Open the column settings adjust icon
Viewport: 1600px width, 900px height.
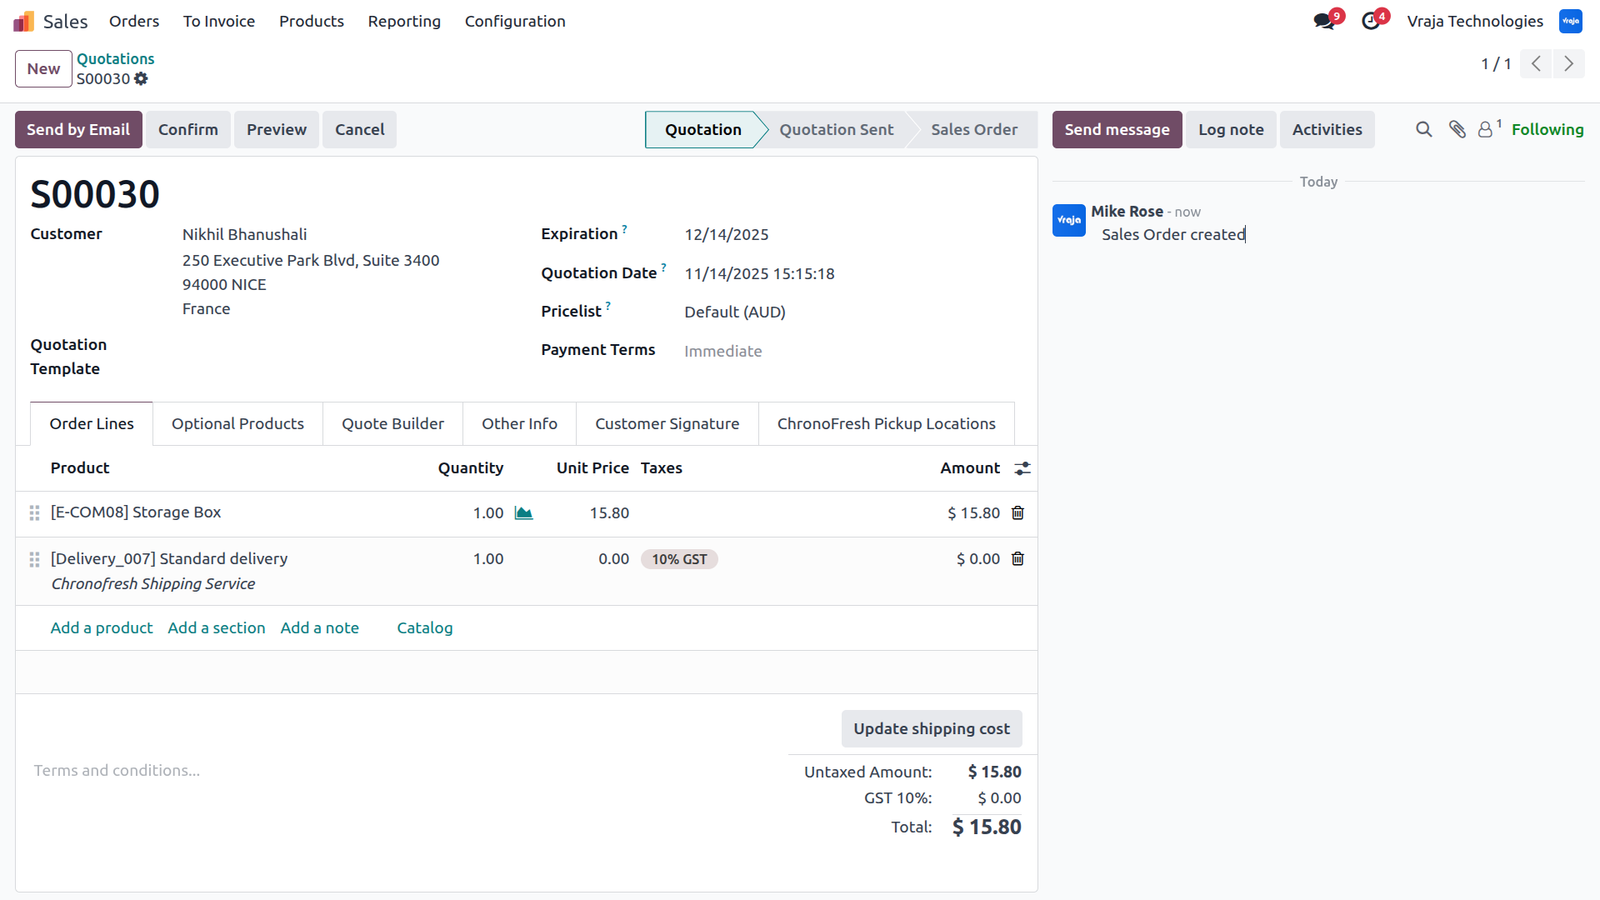click(x=1022, y=468)
